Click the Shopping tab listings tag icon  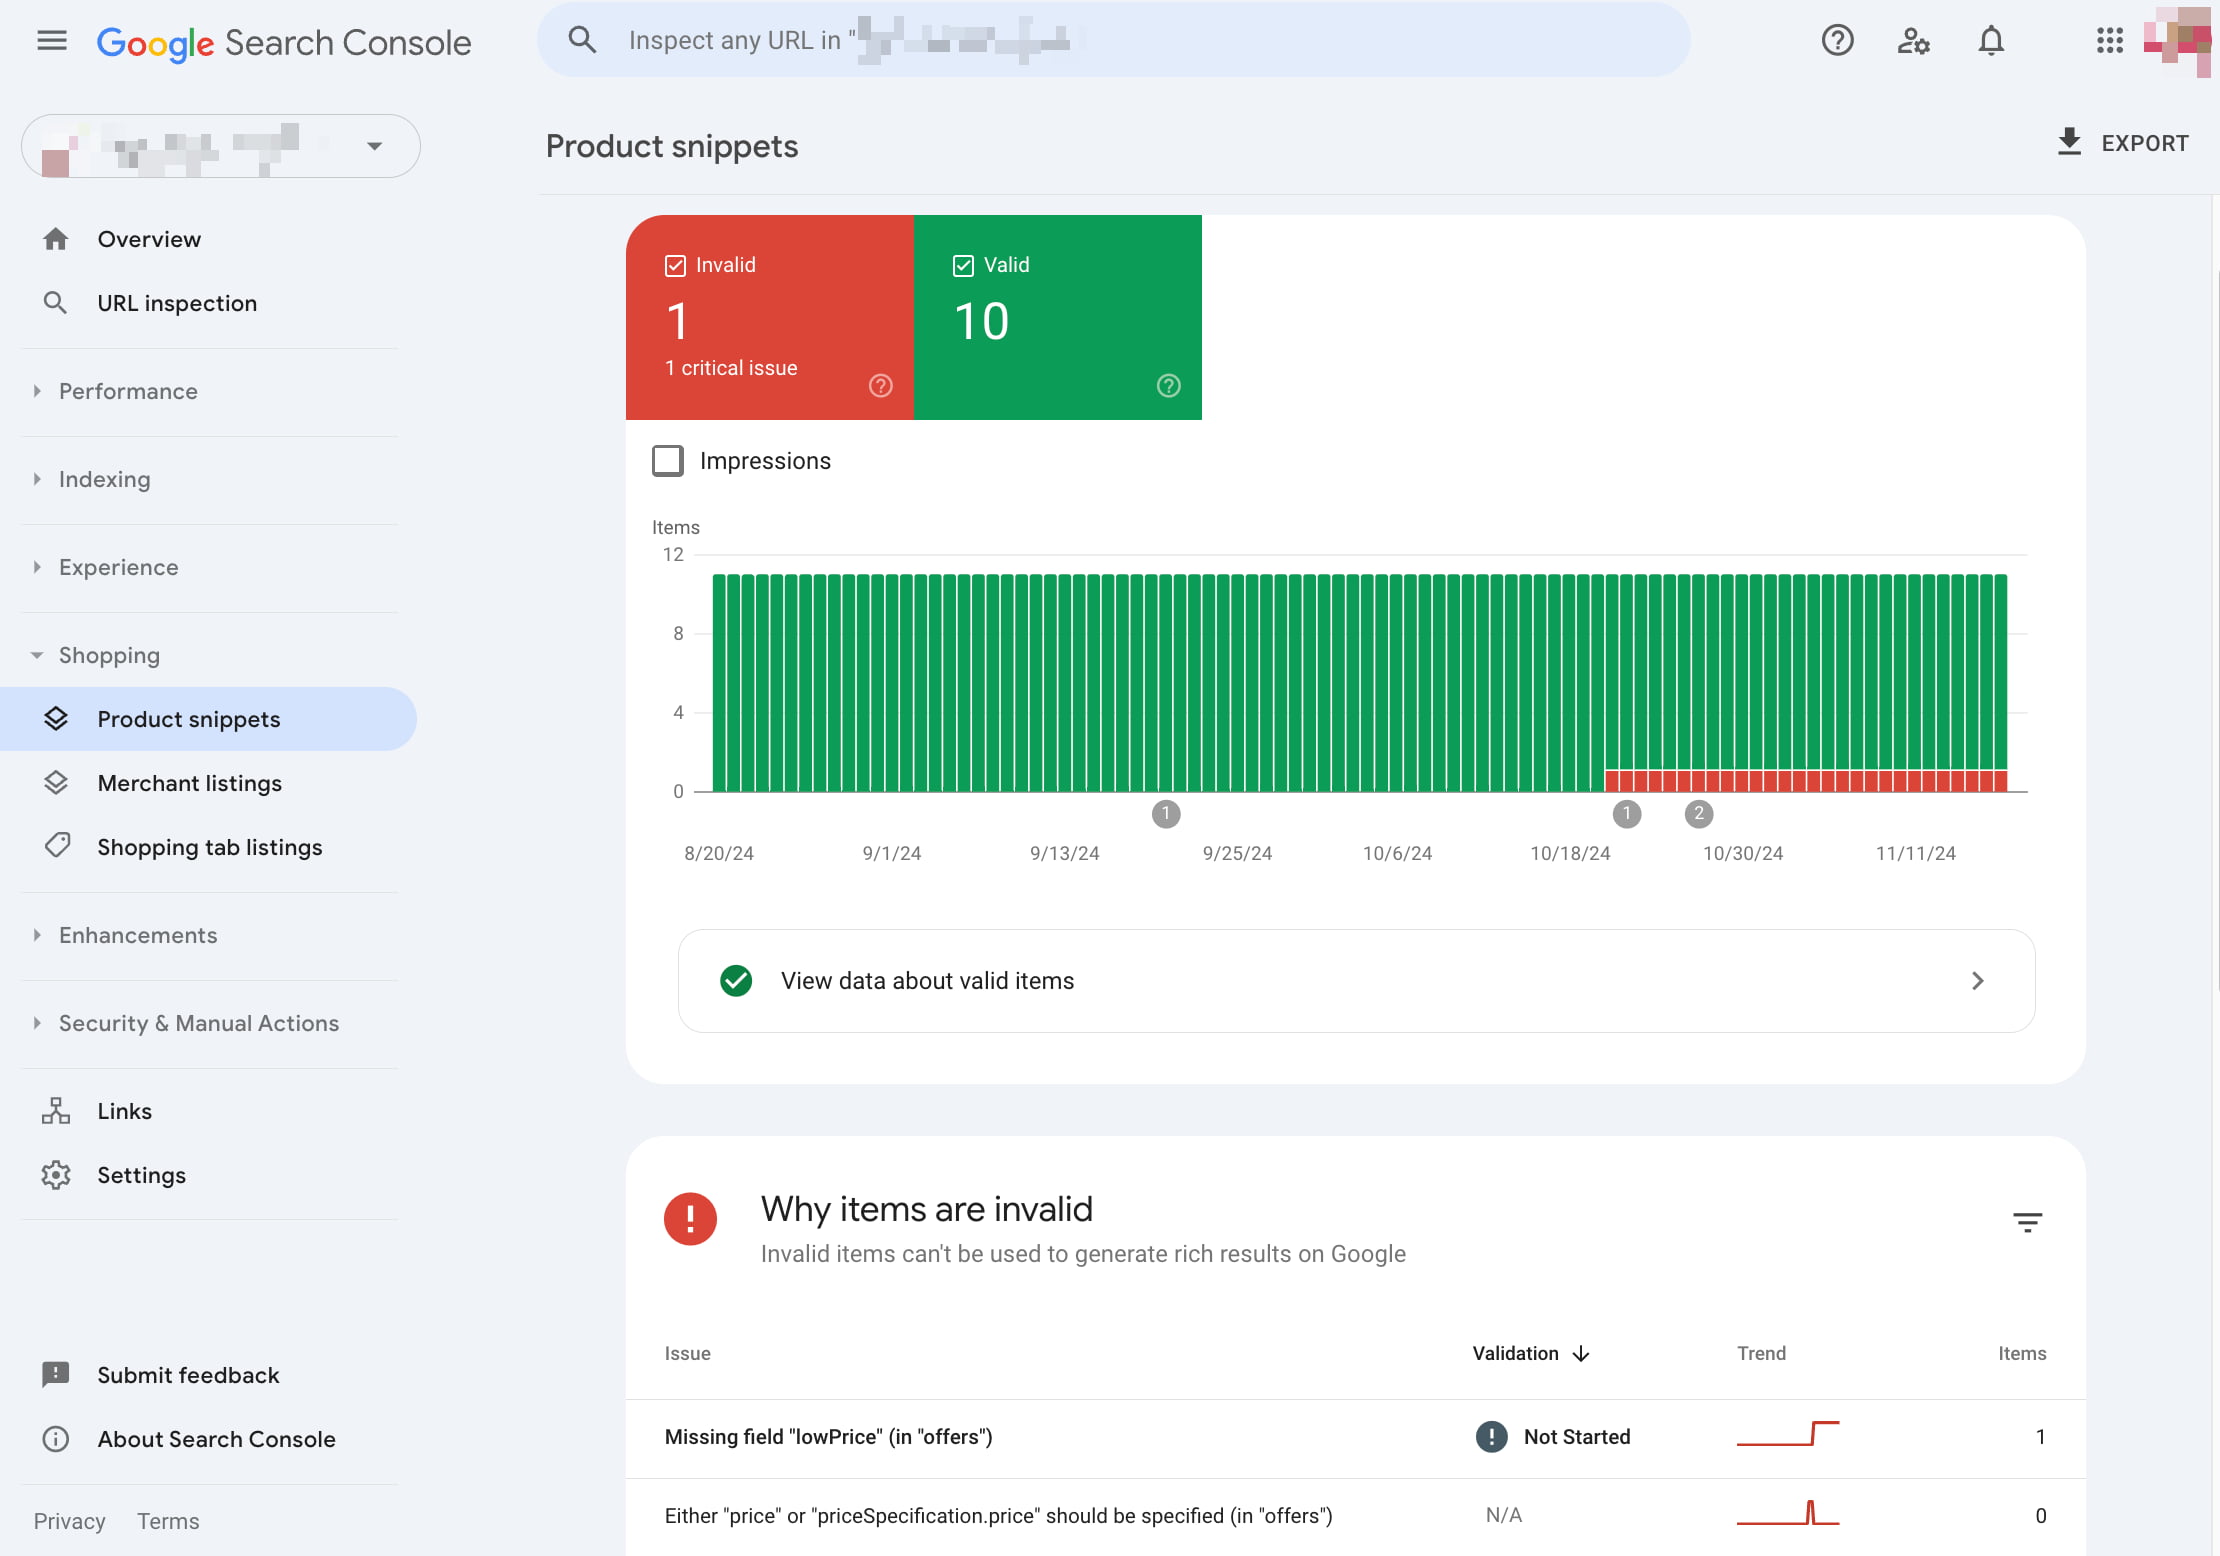coord(56,846)
